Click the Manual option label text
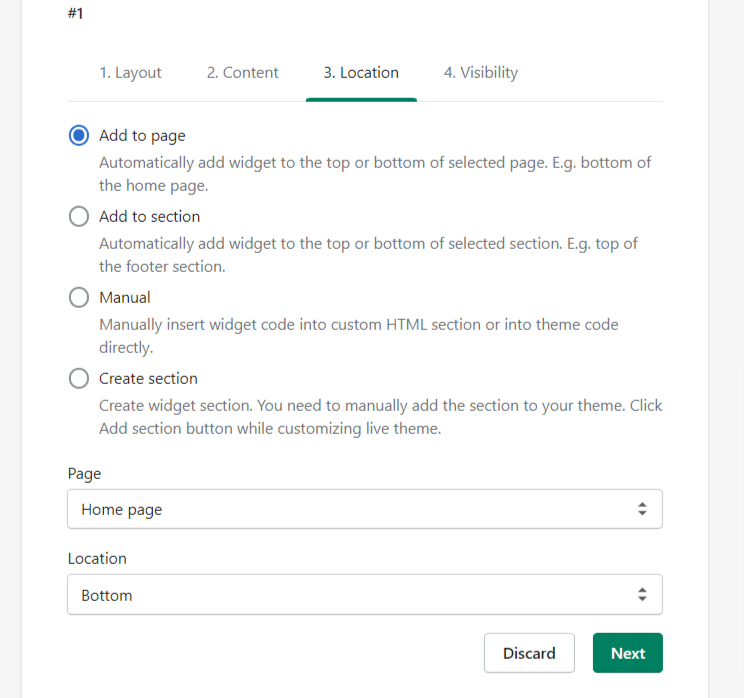 (125, 298)
